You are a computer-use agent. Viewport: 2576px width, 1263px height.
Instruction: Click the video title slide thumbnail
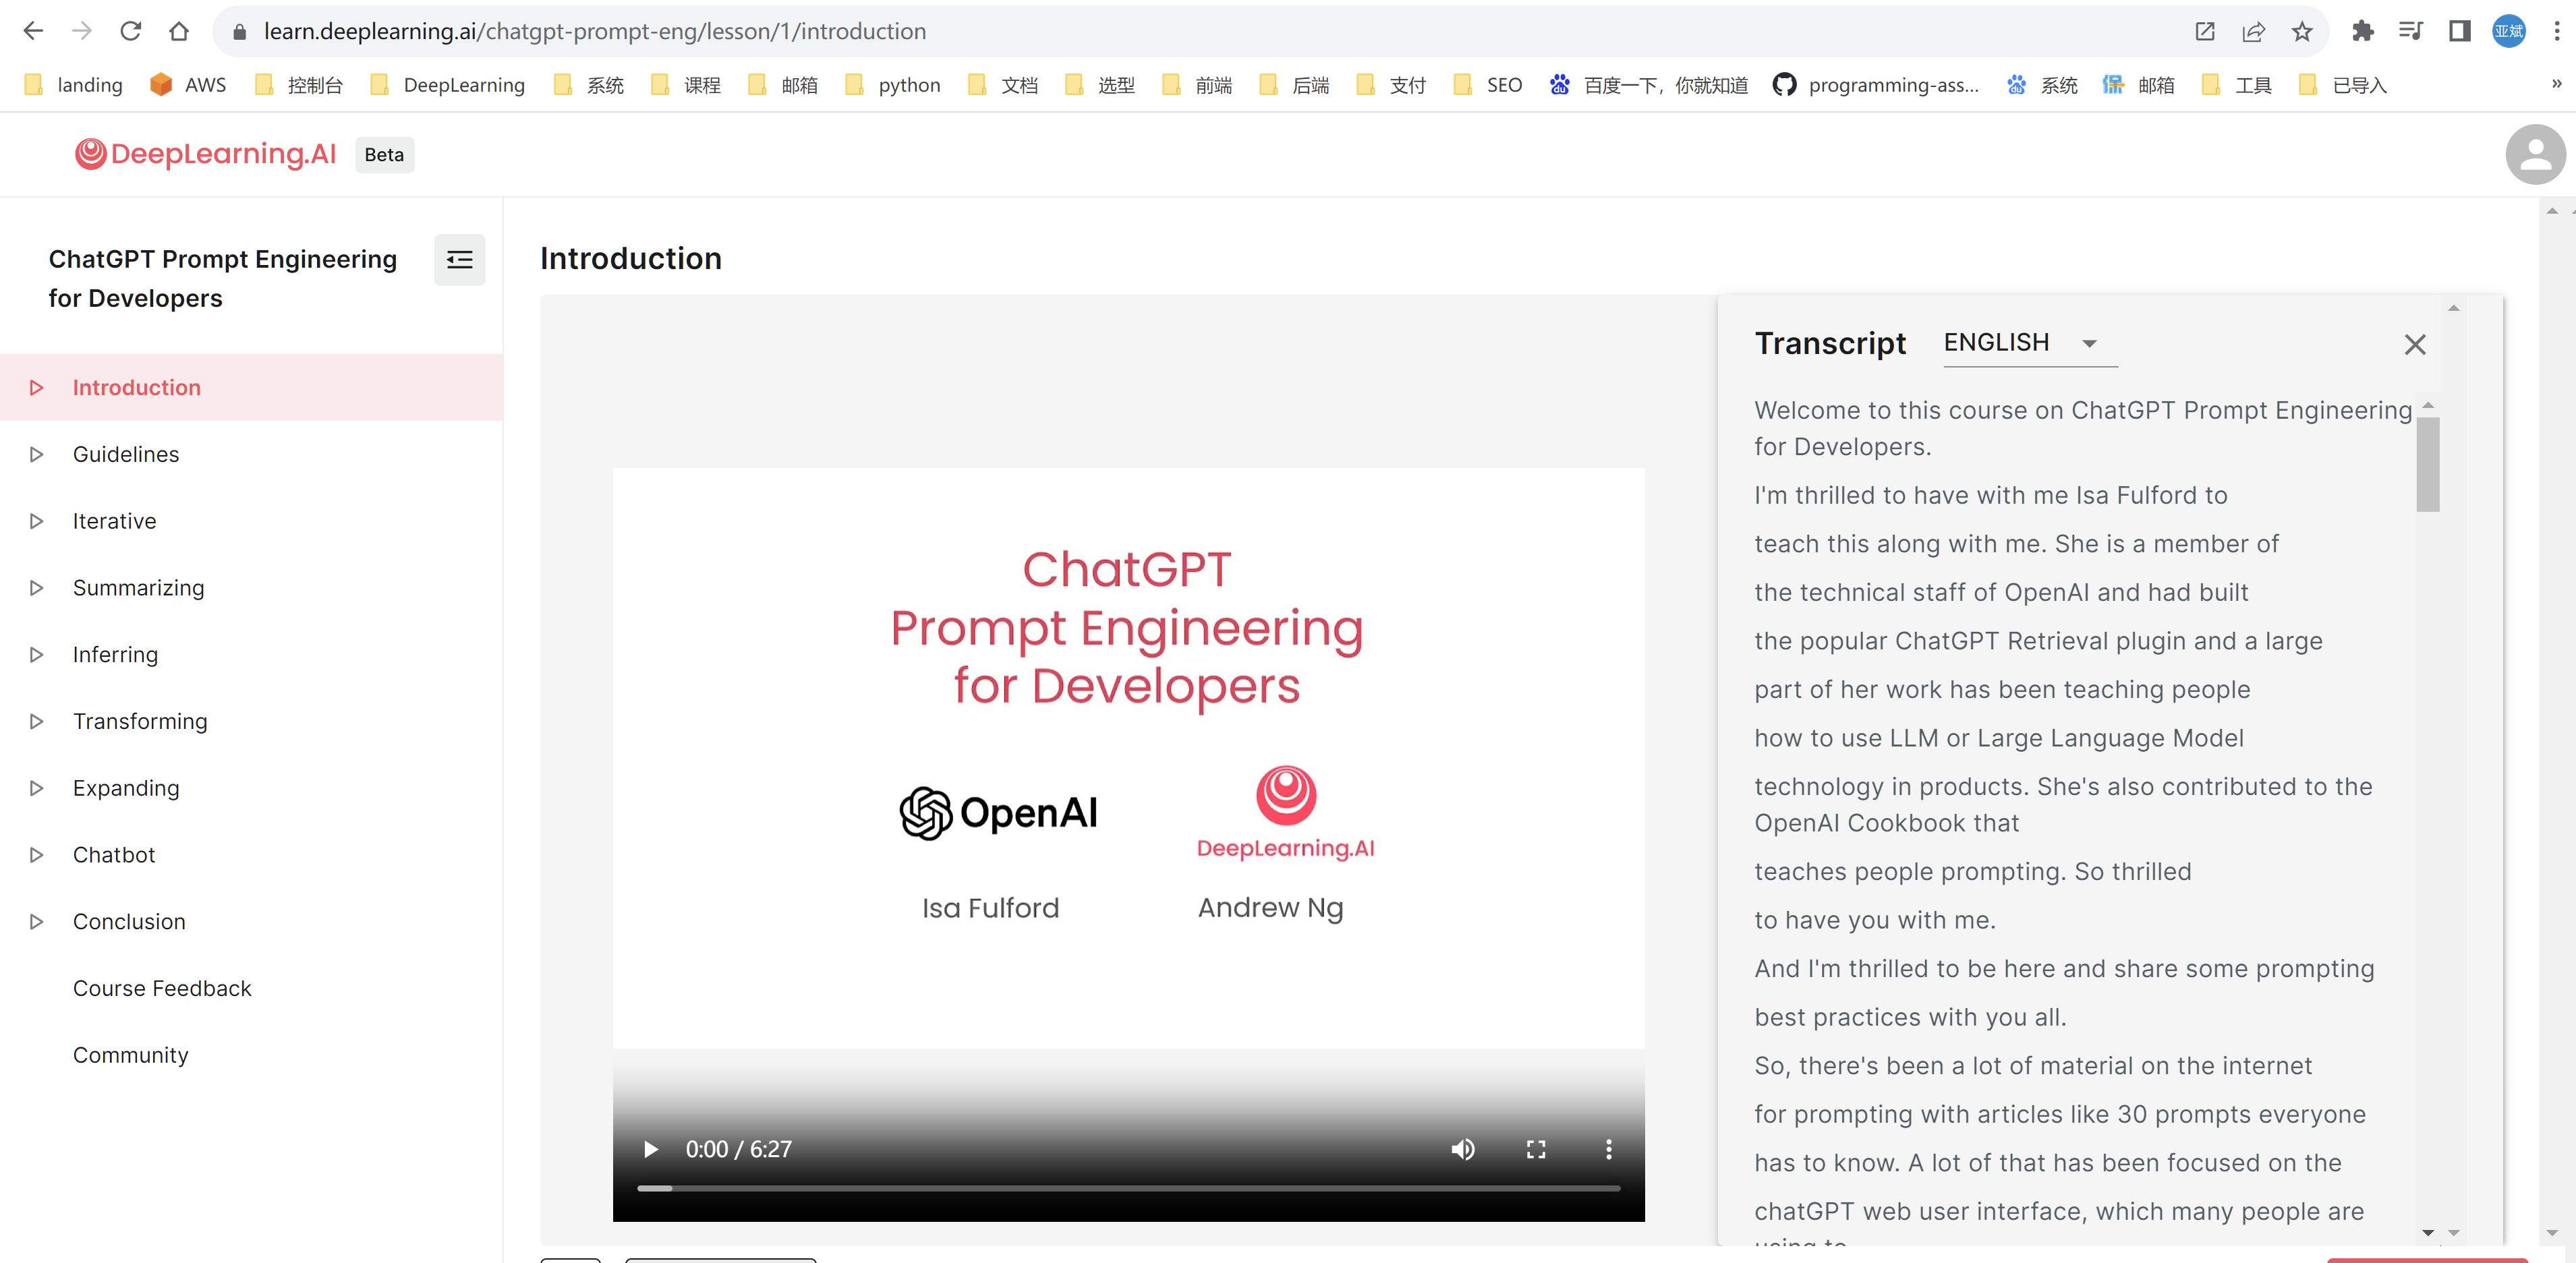coord(1128,758)
